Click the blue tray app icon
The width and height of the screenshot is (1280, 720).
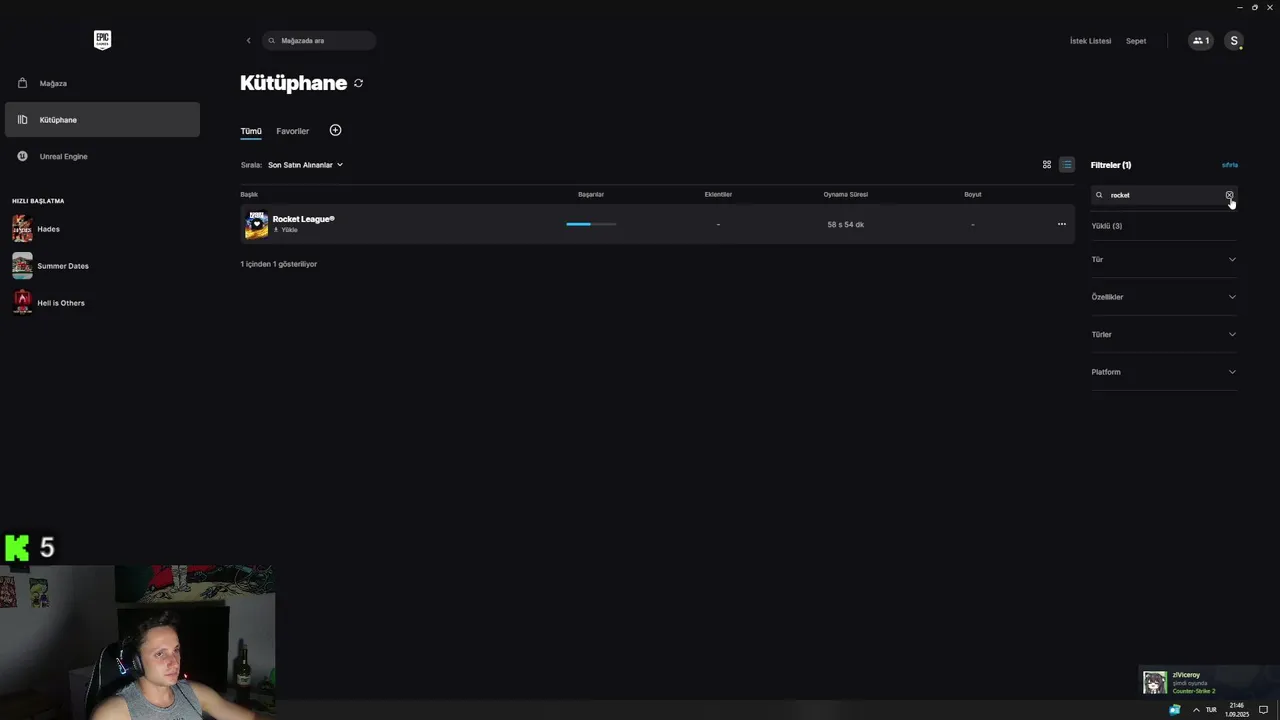[x=1175, y=710]
